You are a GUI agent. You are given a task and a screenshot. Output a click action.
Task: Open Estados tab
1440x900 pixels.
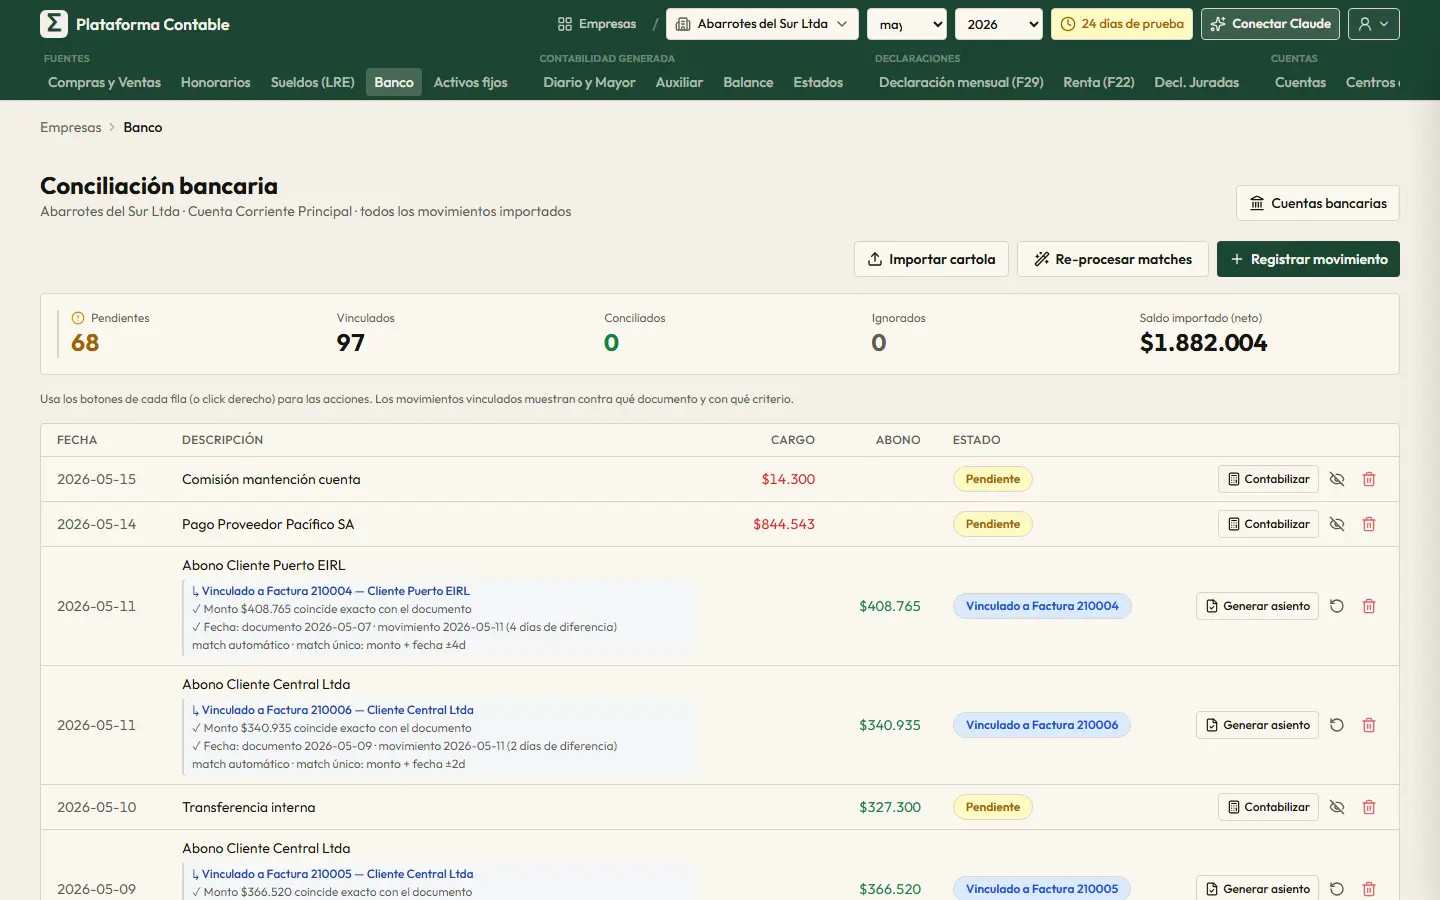pos(818,82)
